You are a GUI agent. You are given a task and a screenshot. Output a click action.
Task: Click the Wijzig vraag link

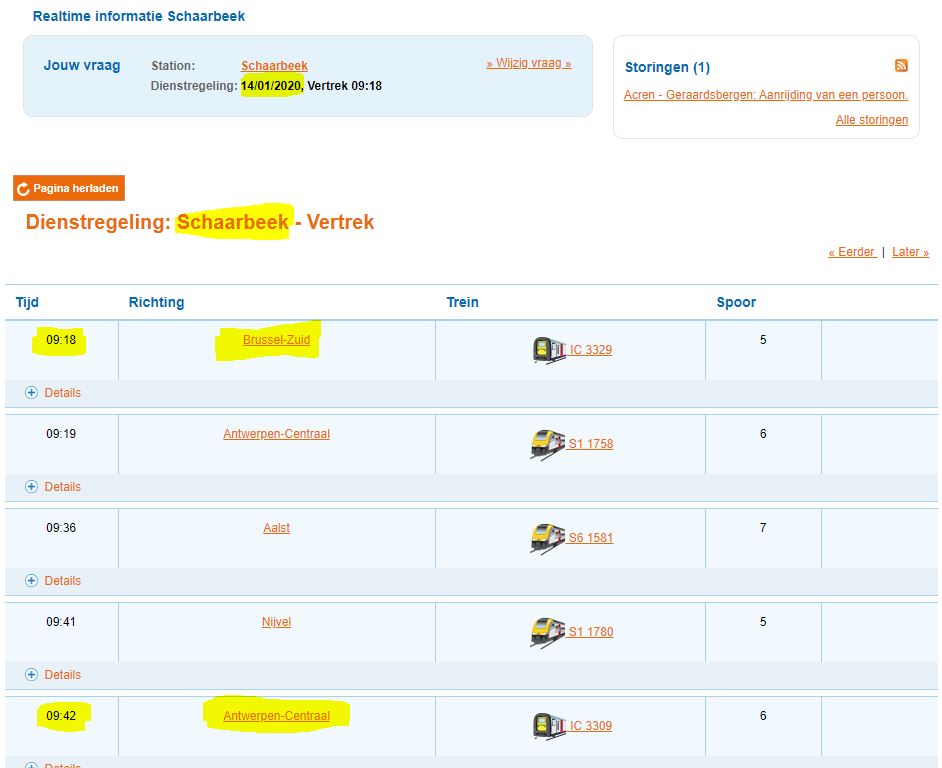pos(528,63)
